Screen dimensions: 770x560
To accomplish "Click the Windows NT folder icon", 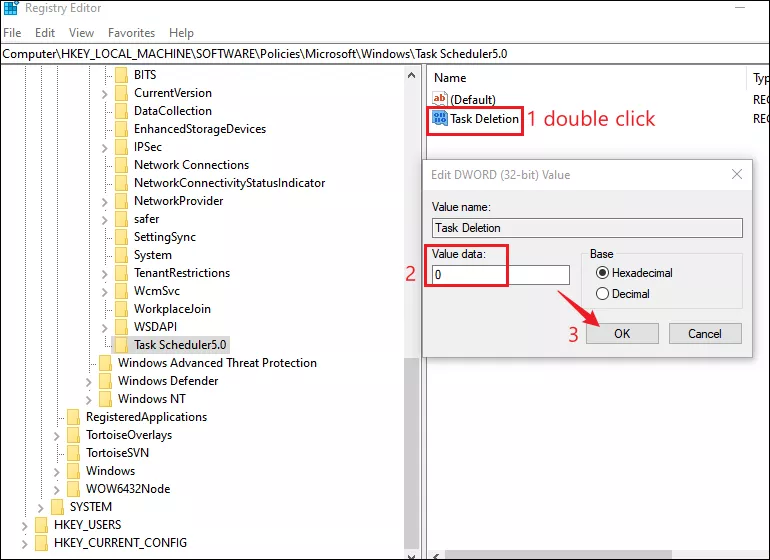I will [x=105, y=399].
